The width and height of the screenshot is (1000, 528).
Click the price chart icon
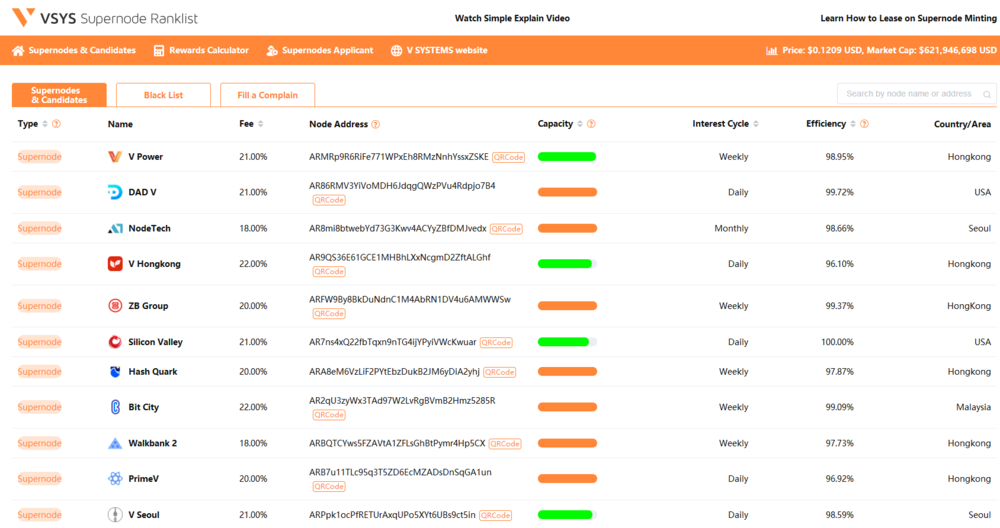tap(771, 50)
